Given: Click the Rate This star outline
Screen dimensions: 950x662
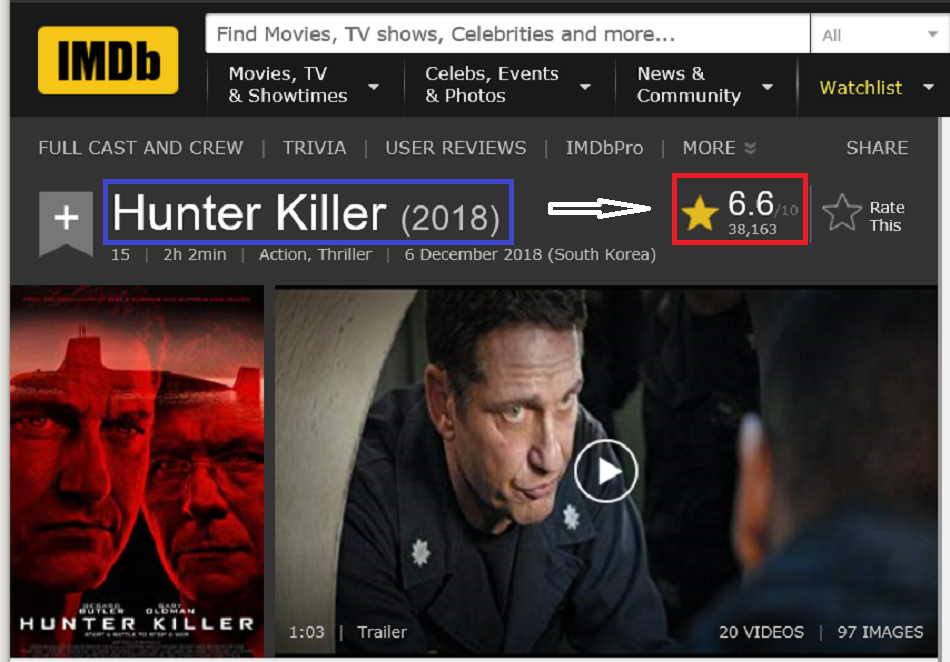Looking at the screenshot, I should tap(842, 212).
